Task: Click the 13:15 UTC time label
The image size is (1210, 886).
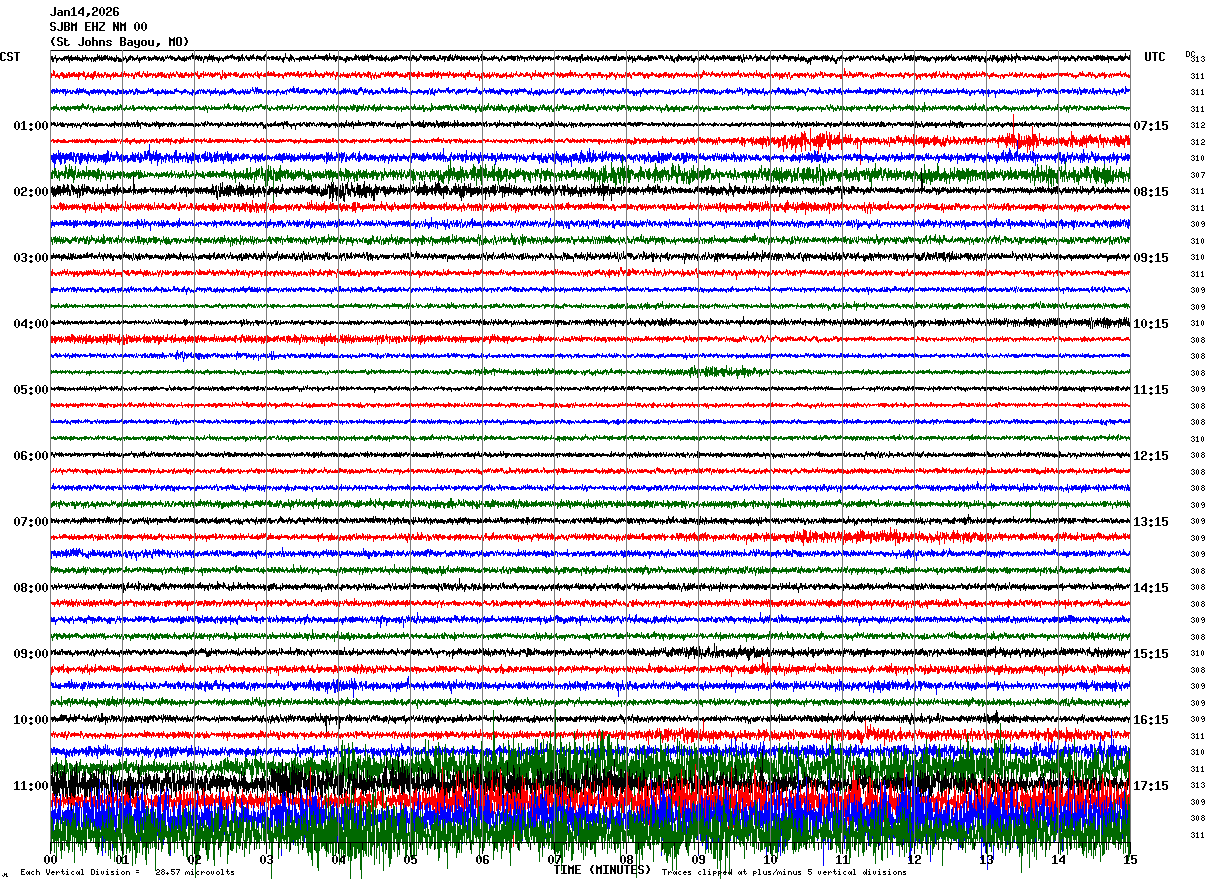Action: click(x=1151, y=522)
